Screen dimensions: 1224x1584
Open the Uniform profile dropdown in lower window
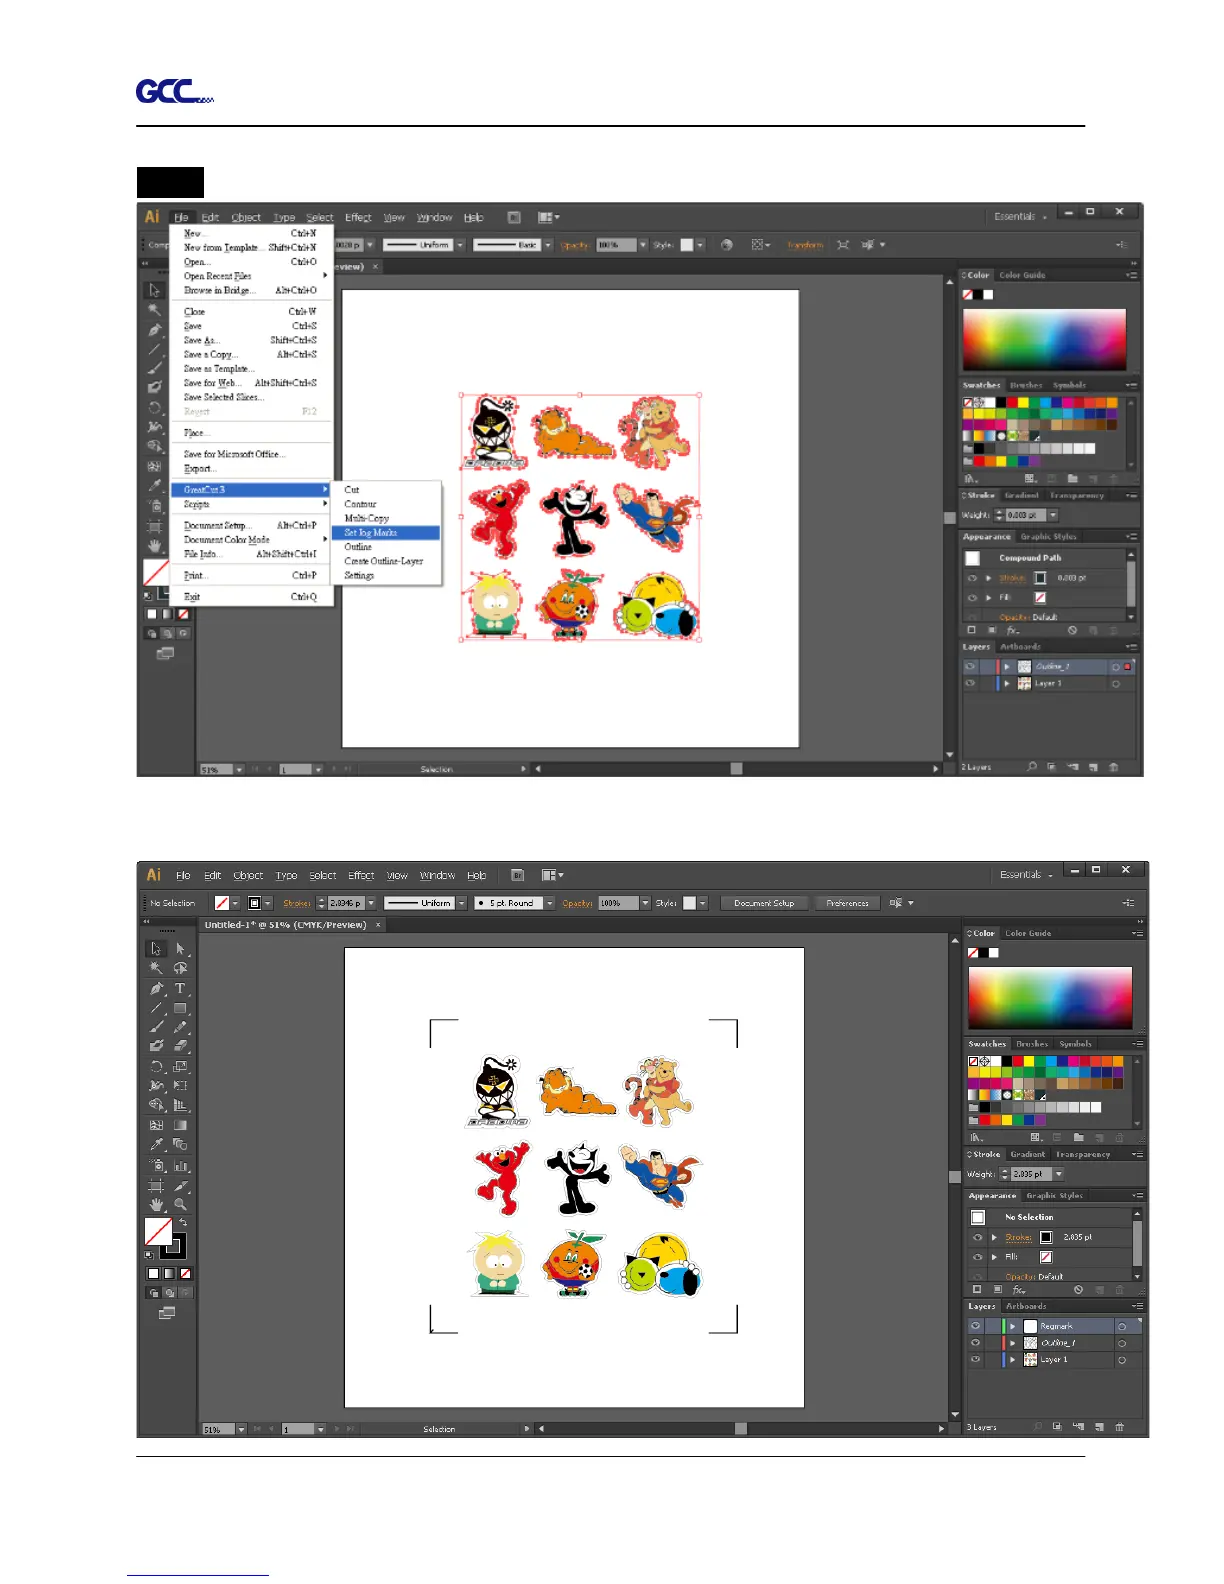462,903
